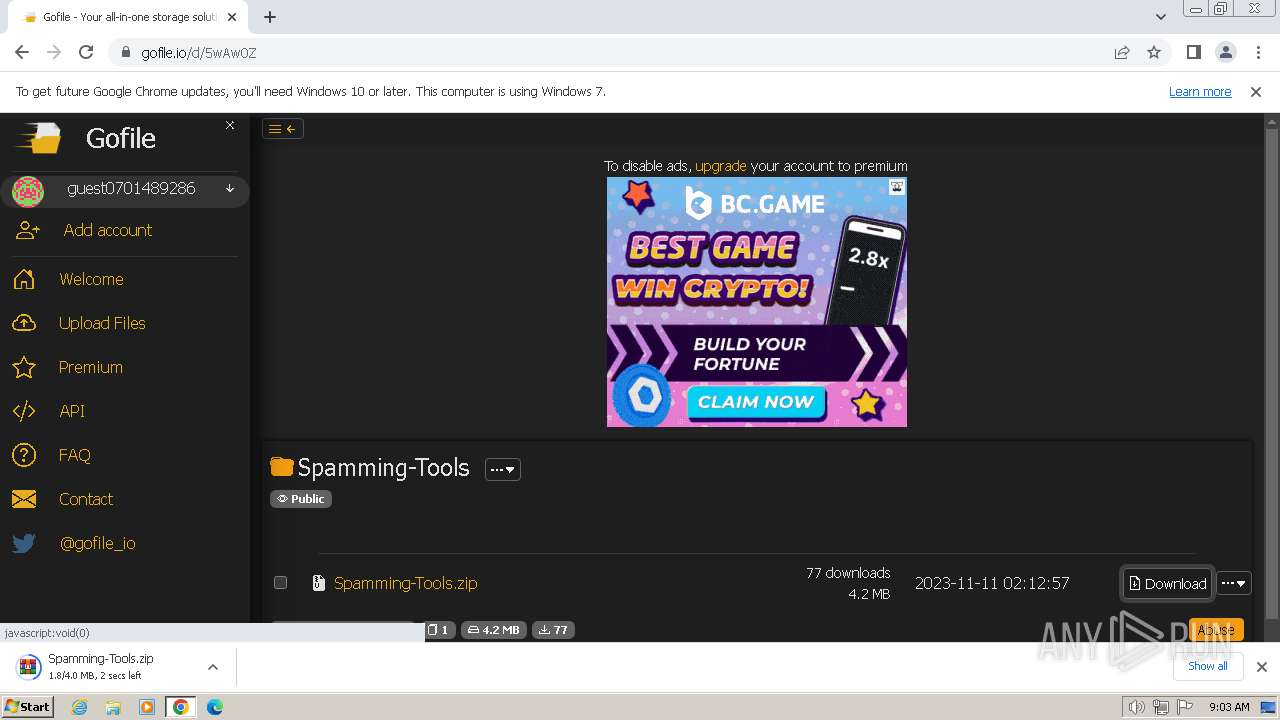Image resolution: width=1280 pixels, height=720 pixels.
Task: Click the Gofile logo icon
Action: click(38, 138)
